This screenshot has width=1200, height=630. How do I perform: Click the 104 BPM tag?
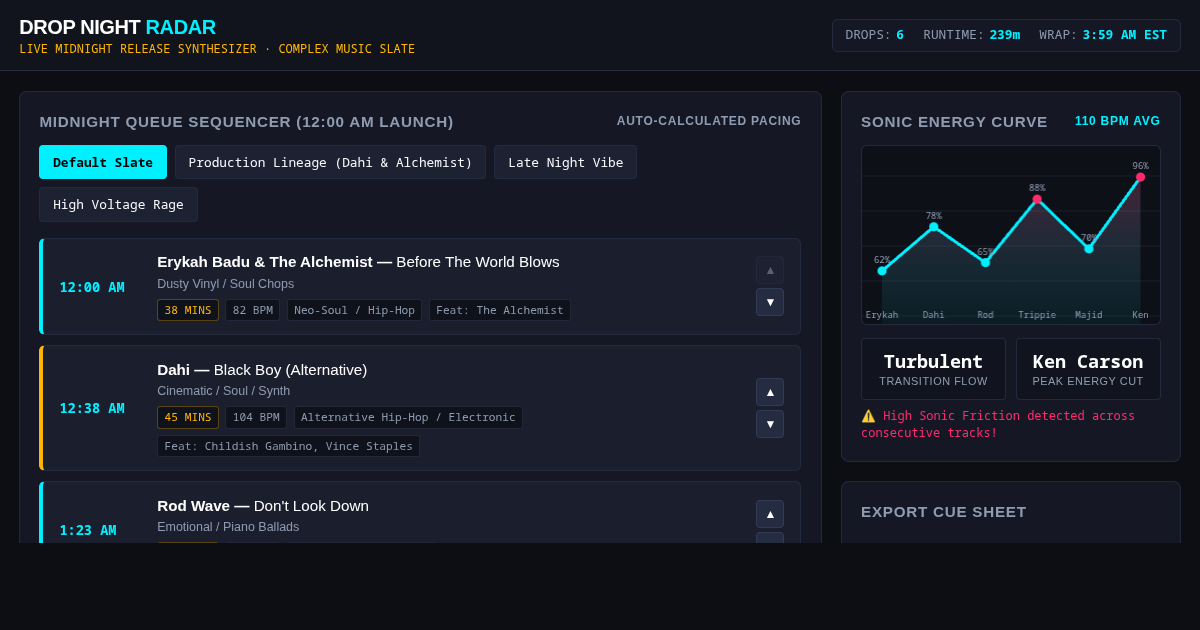(256, 417)
